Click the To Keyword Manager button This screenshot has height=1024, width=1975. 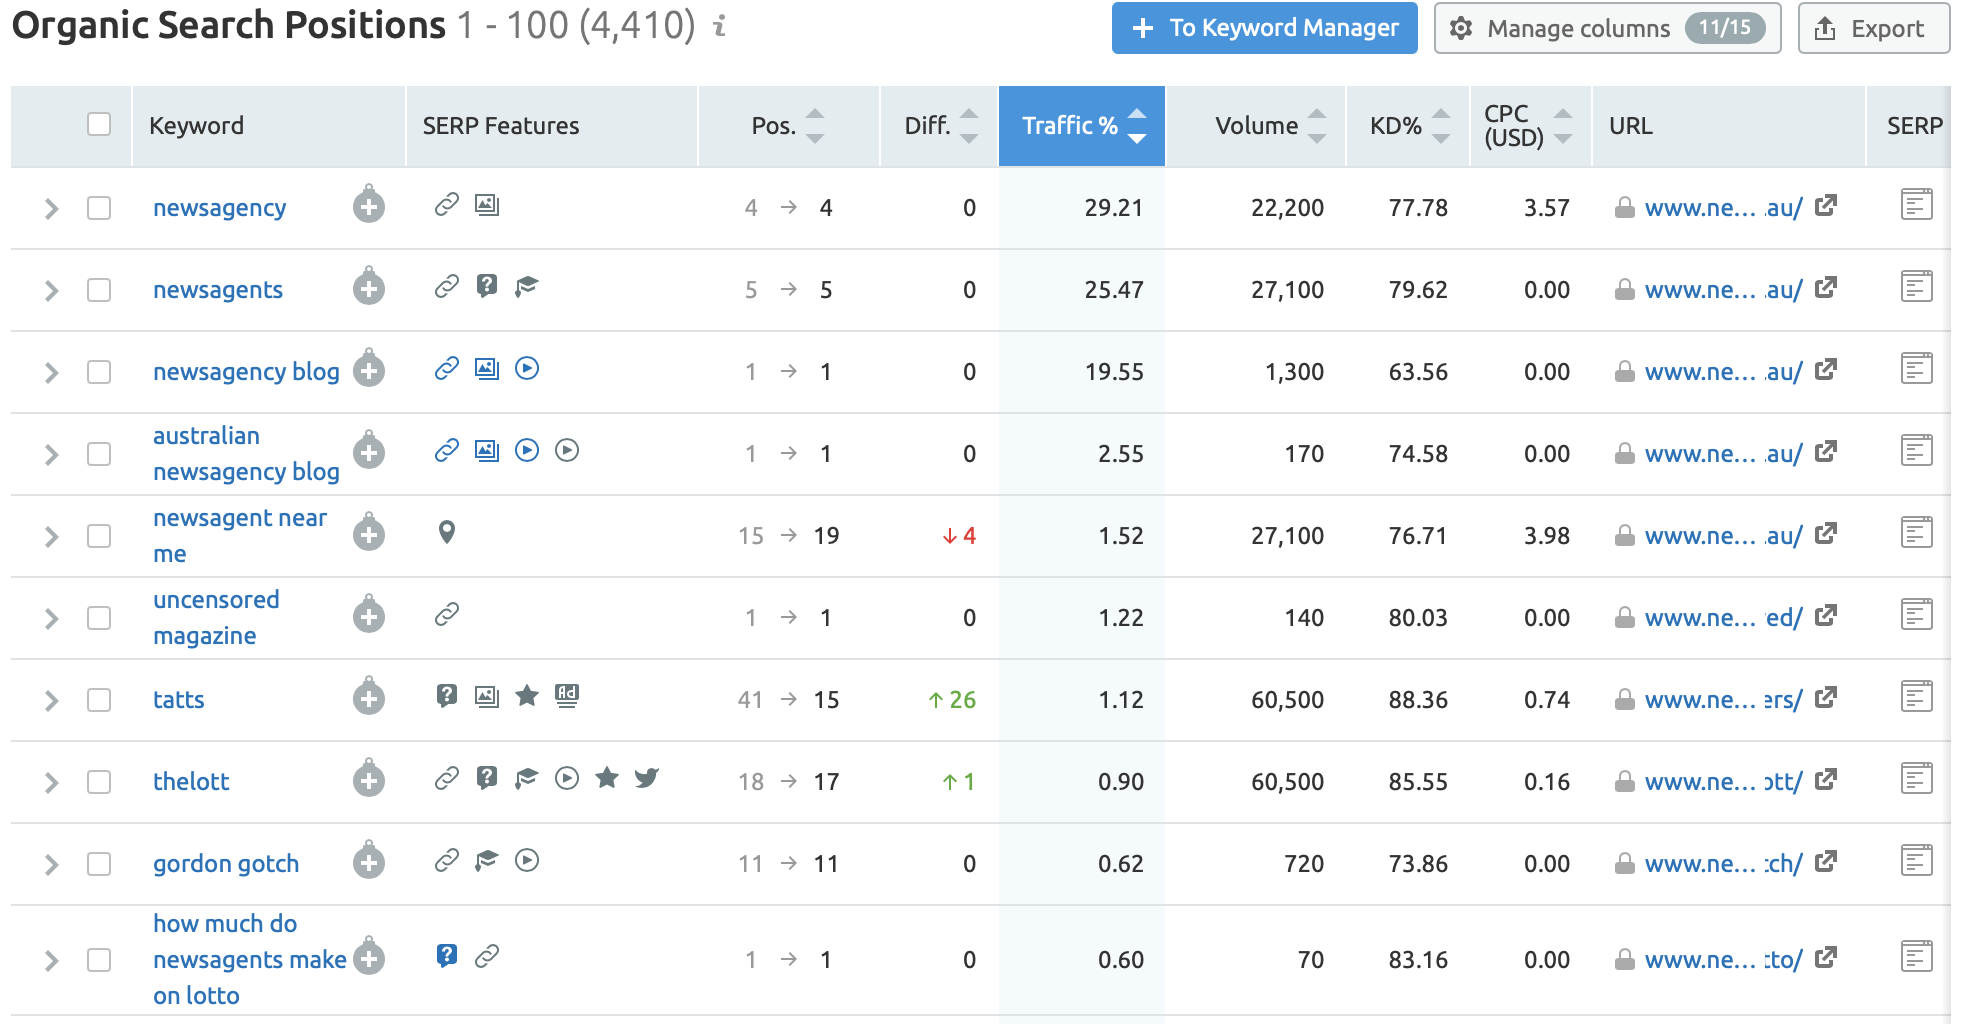pyautogui.click(x=1264, y=28)
